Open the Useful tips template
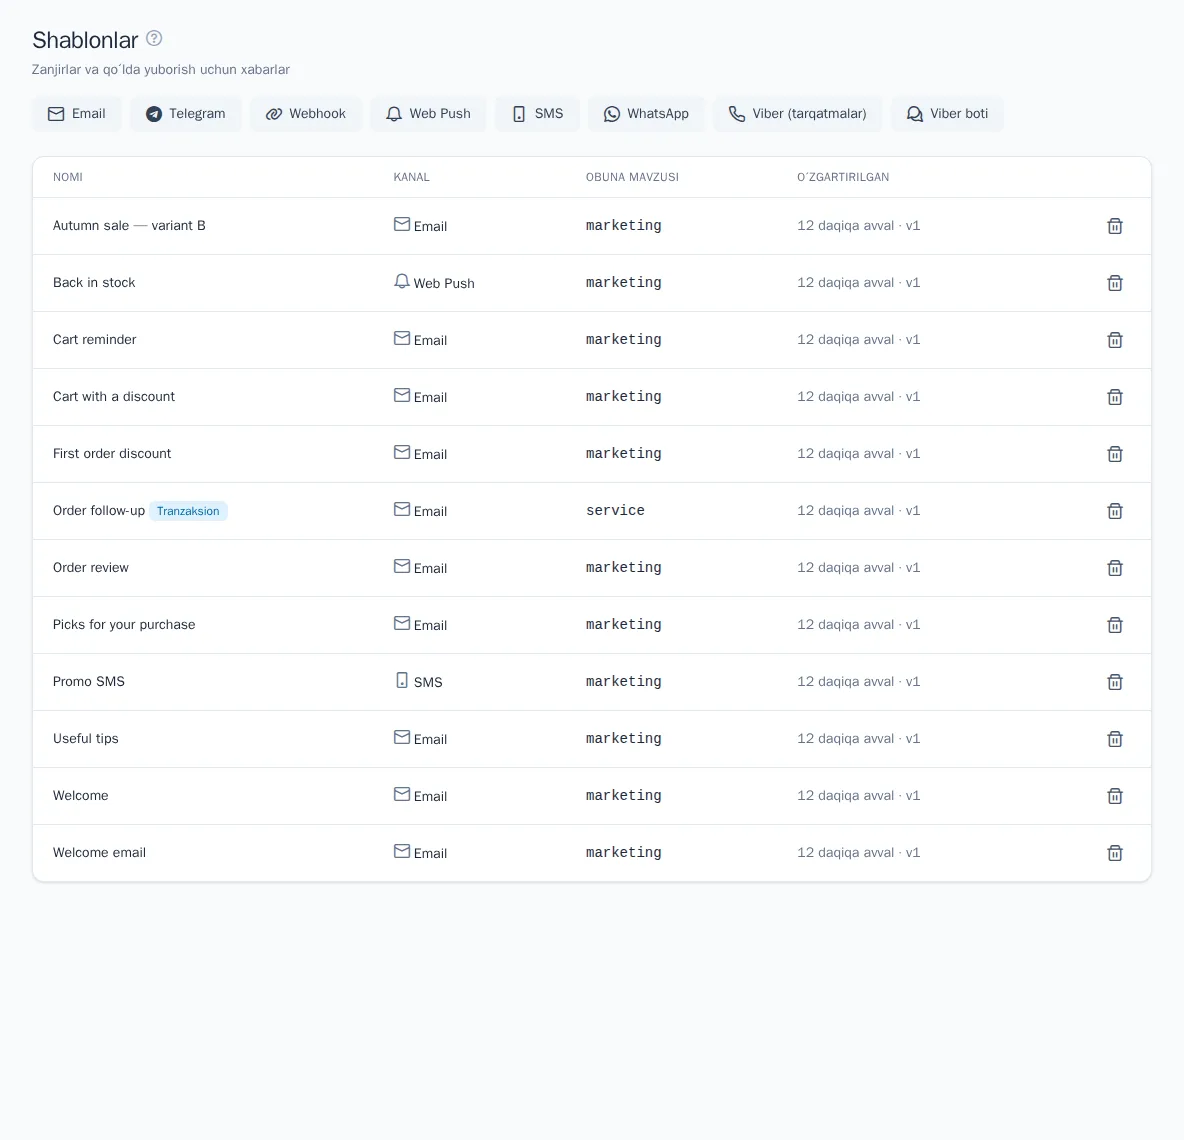The height and width of the screenshot is (1140, 1184). pyautogui.click(x=85, y=738)
